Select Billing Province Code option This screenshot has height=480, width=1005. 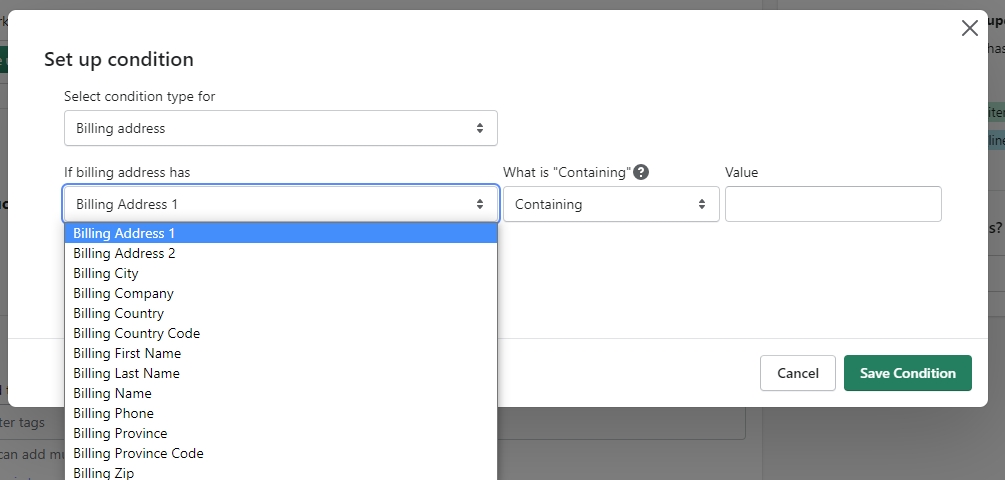pos(138,453)
